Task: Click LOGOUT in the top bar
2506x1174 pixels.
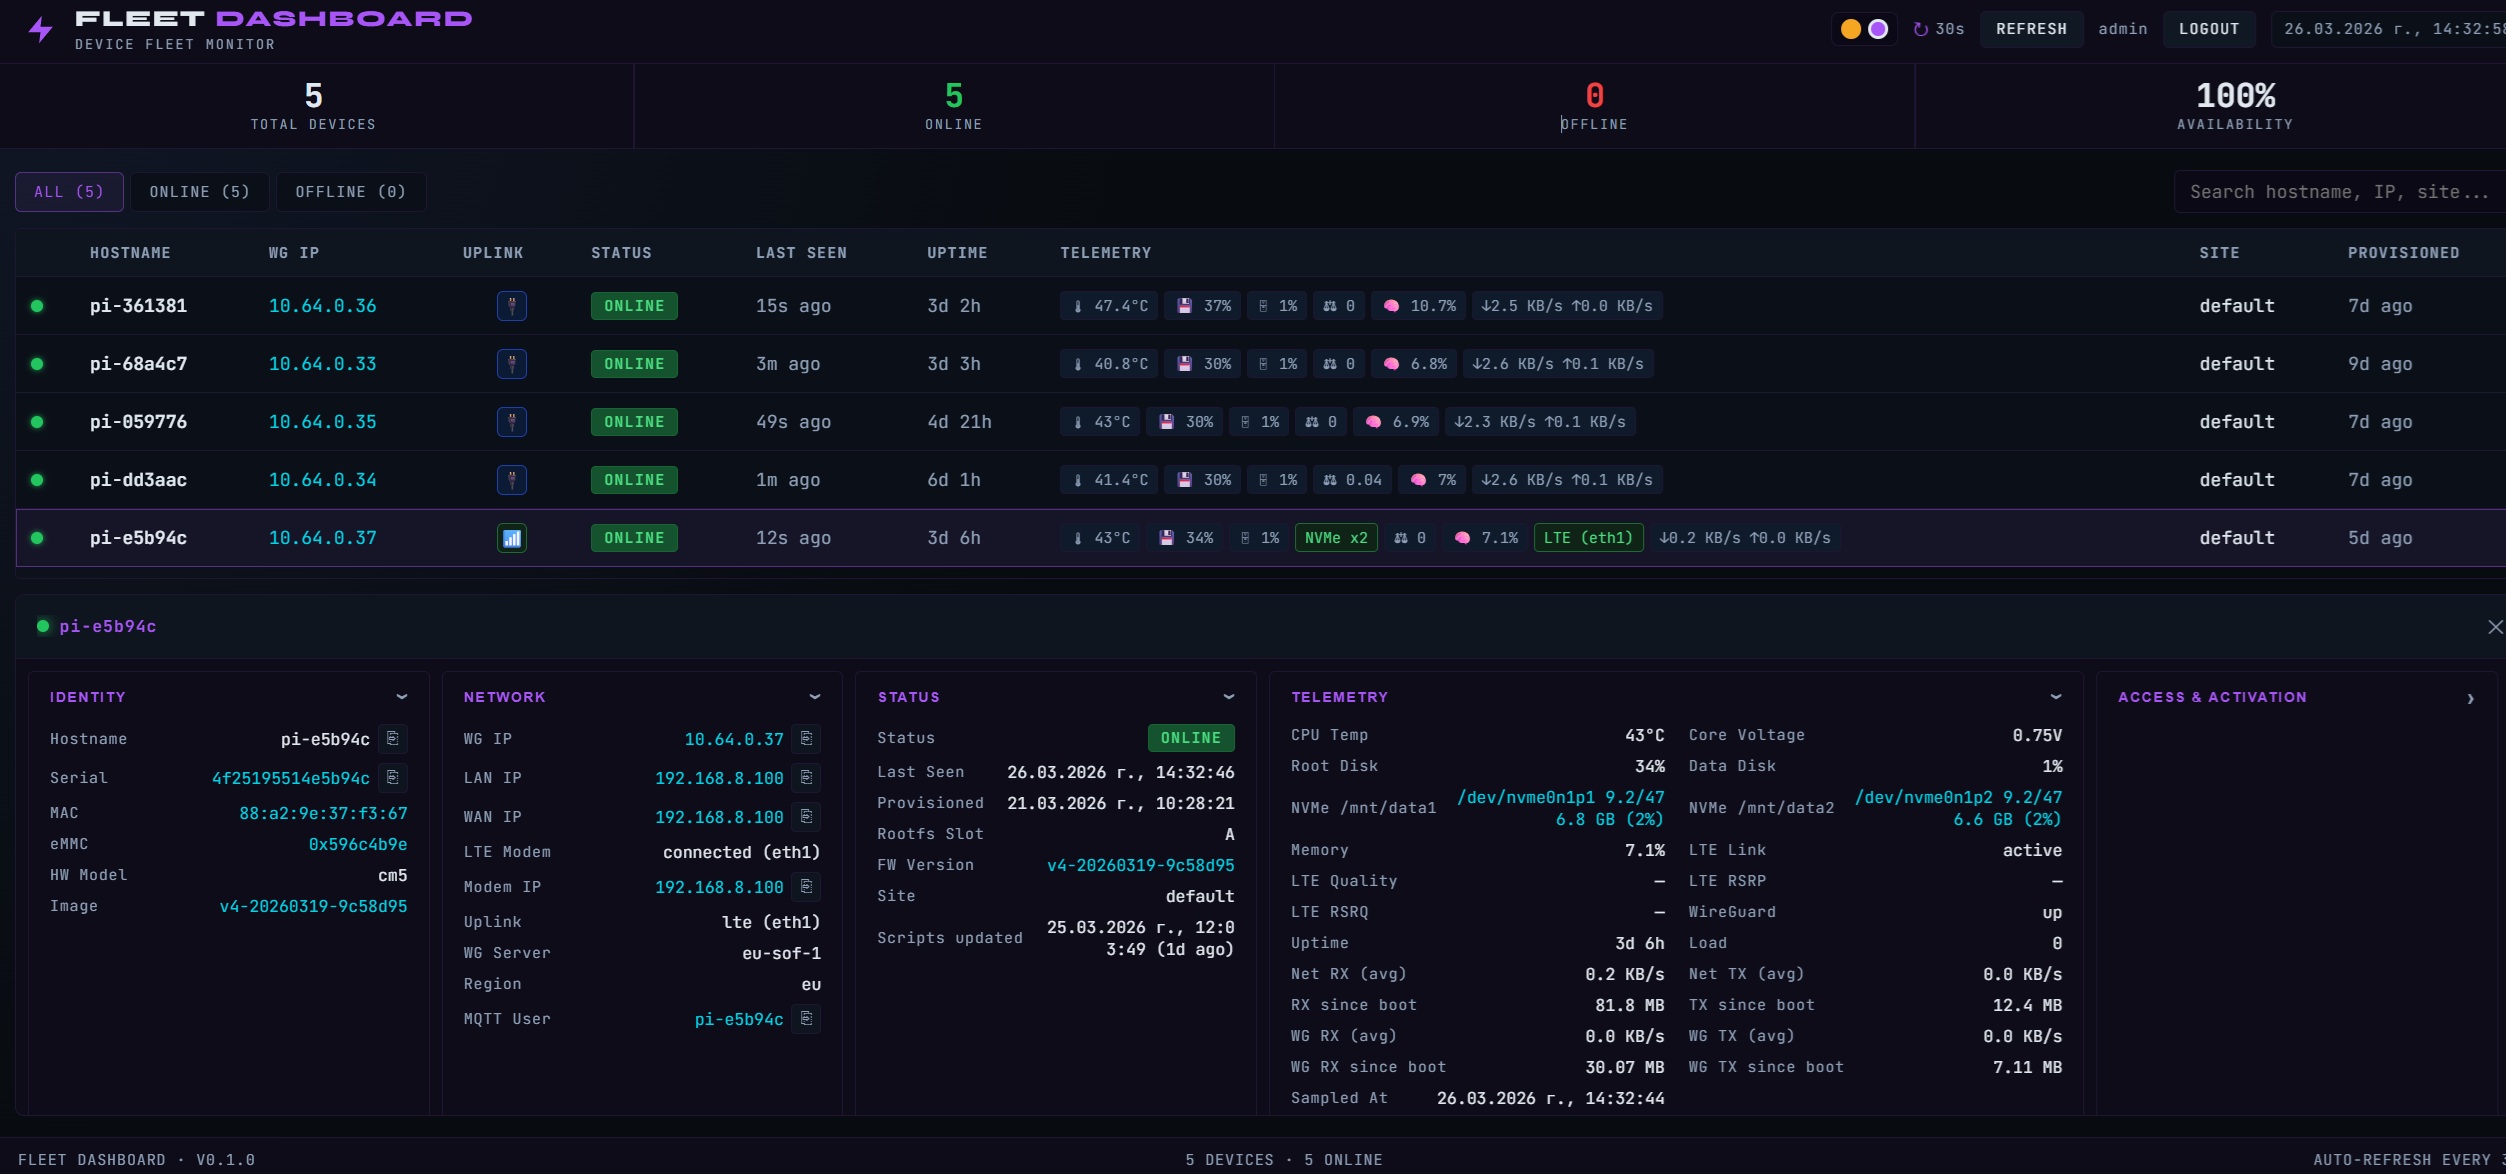Action: (x=2208, y=28)
